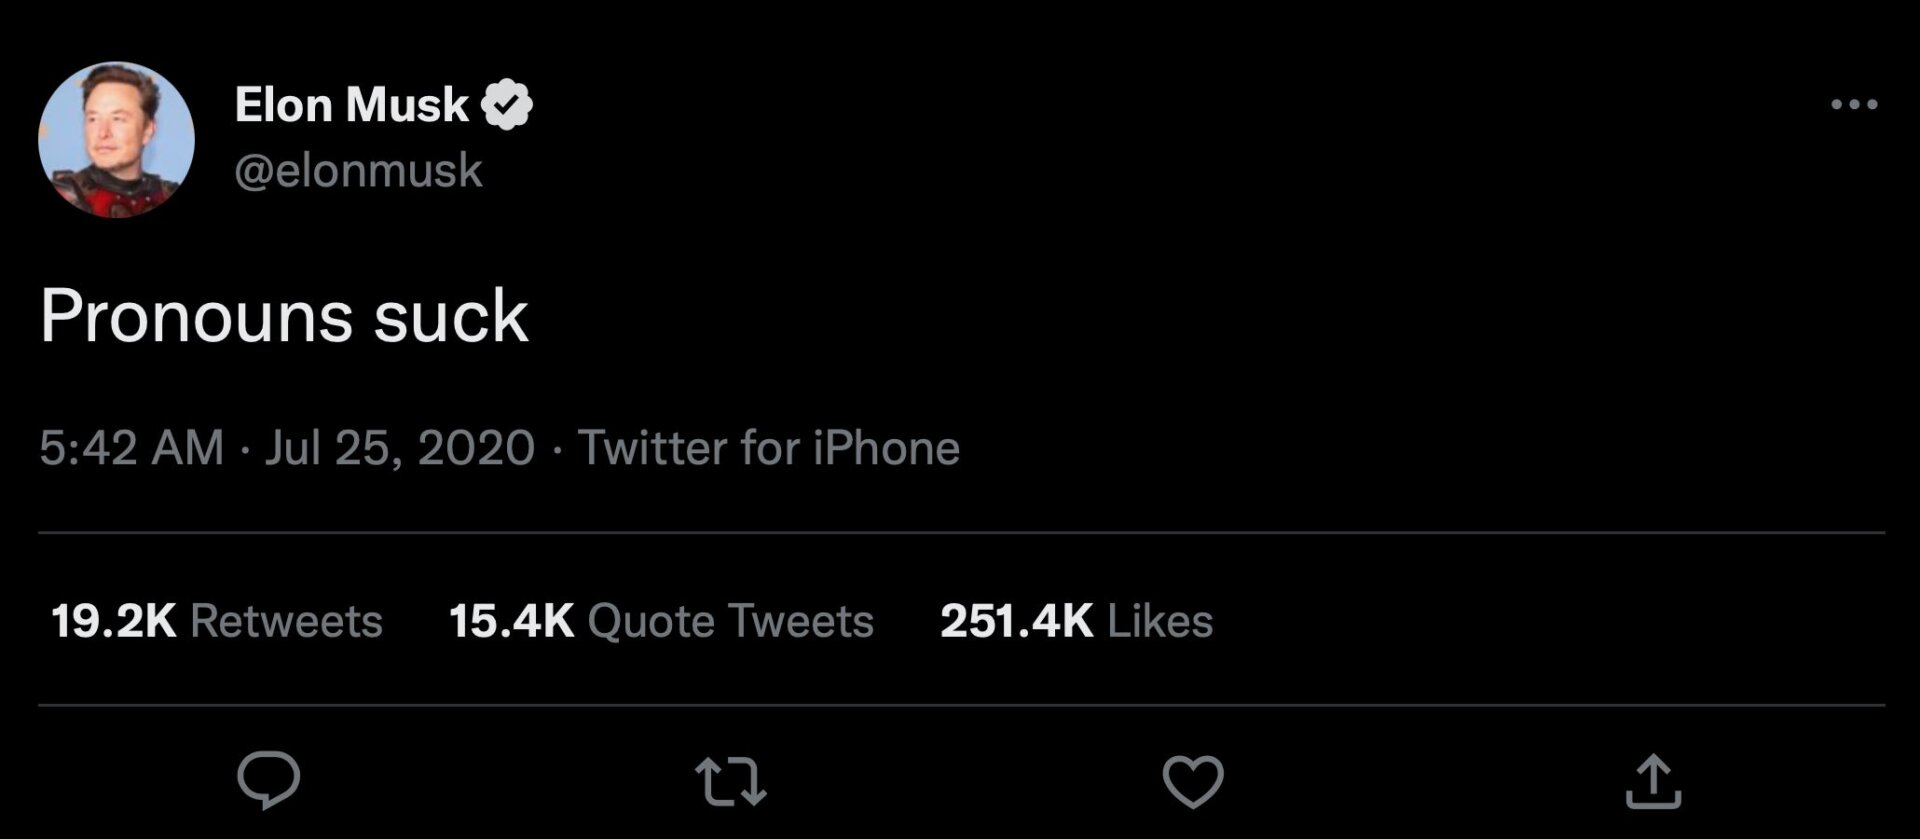Show the Likes list

coord(1160,621)
